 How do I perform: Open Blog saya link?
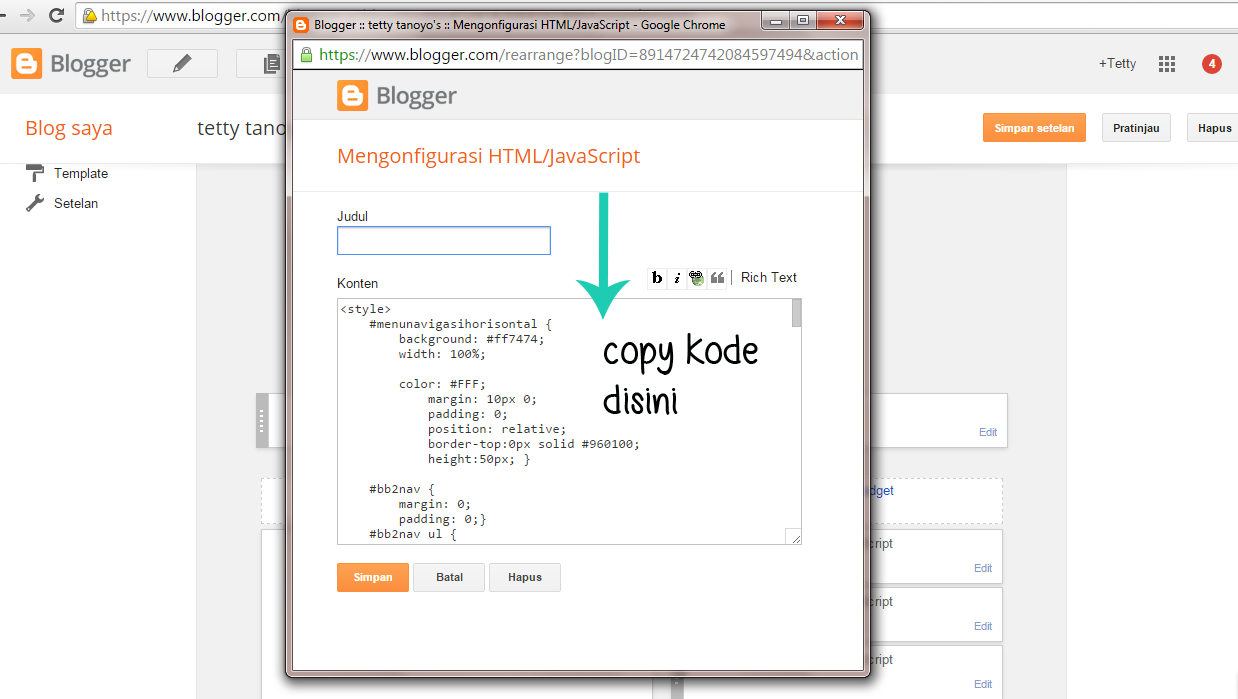(x=69, y=128)
